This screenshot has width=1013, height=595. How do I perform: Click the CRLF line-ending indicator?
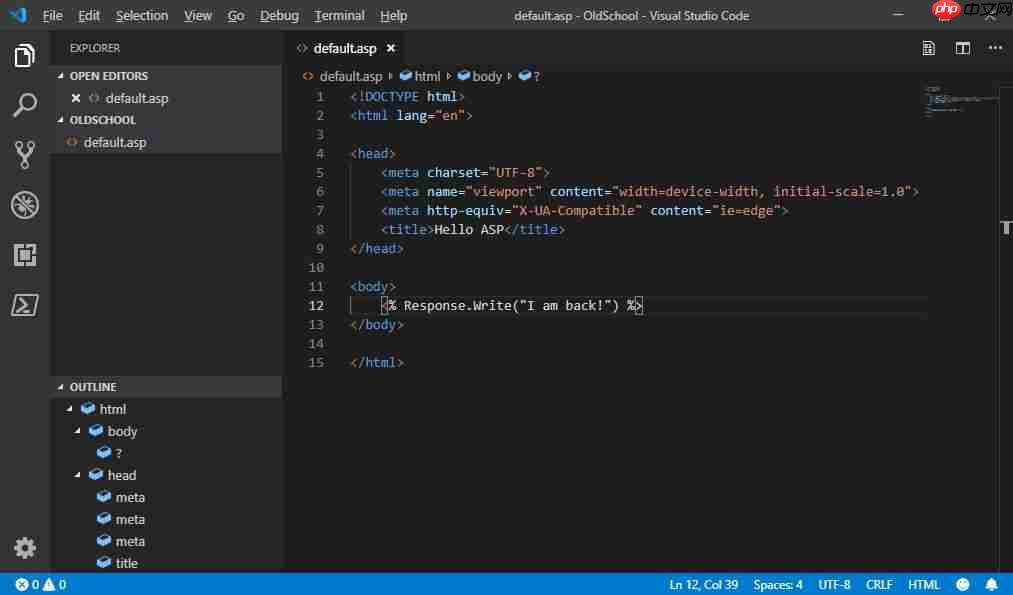pyautogui.click(x=878, y=584)
